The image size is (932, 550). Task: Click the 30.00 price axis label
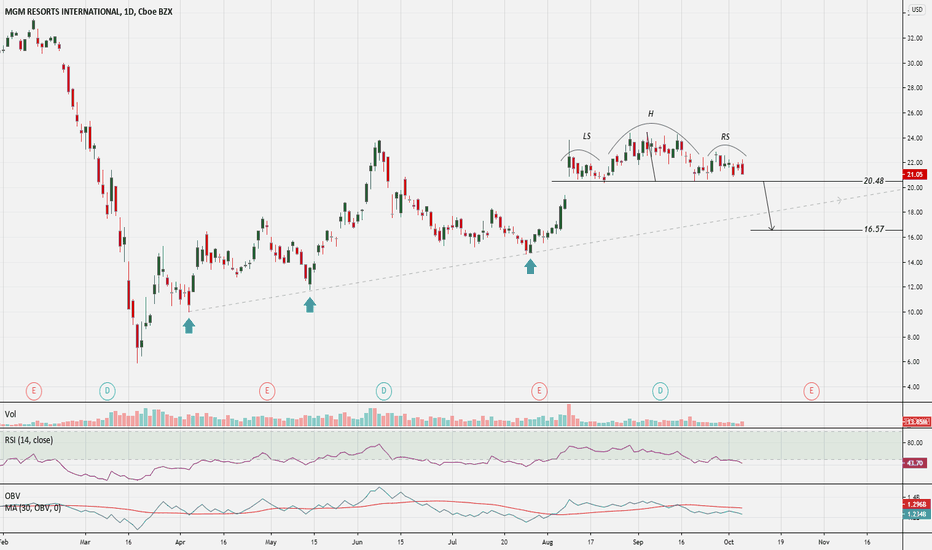coord(915,63)
